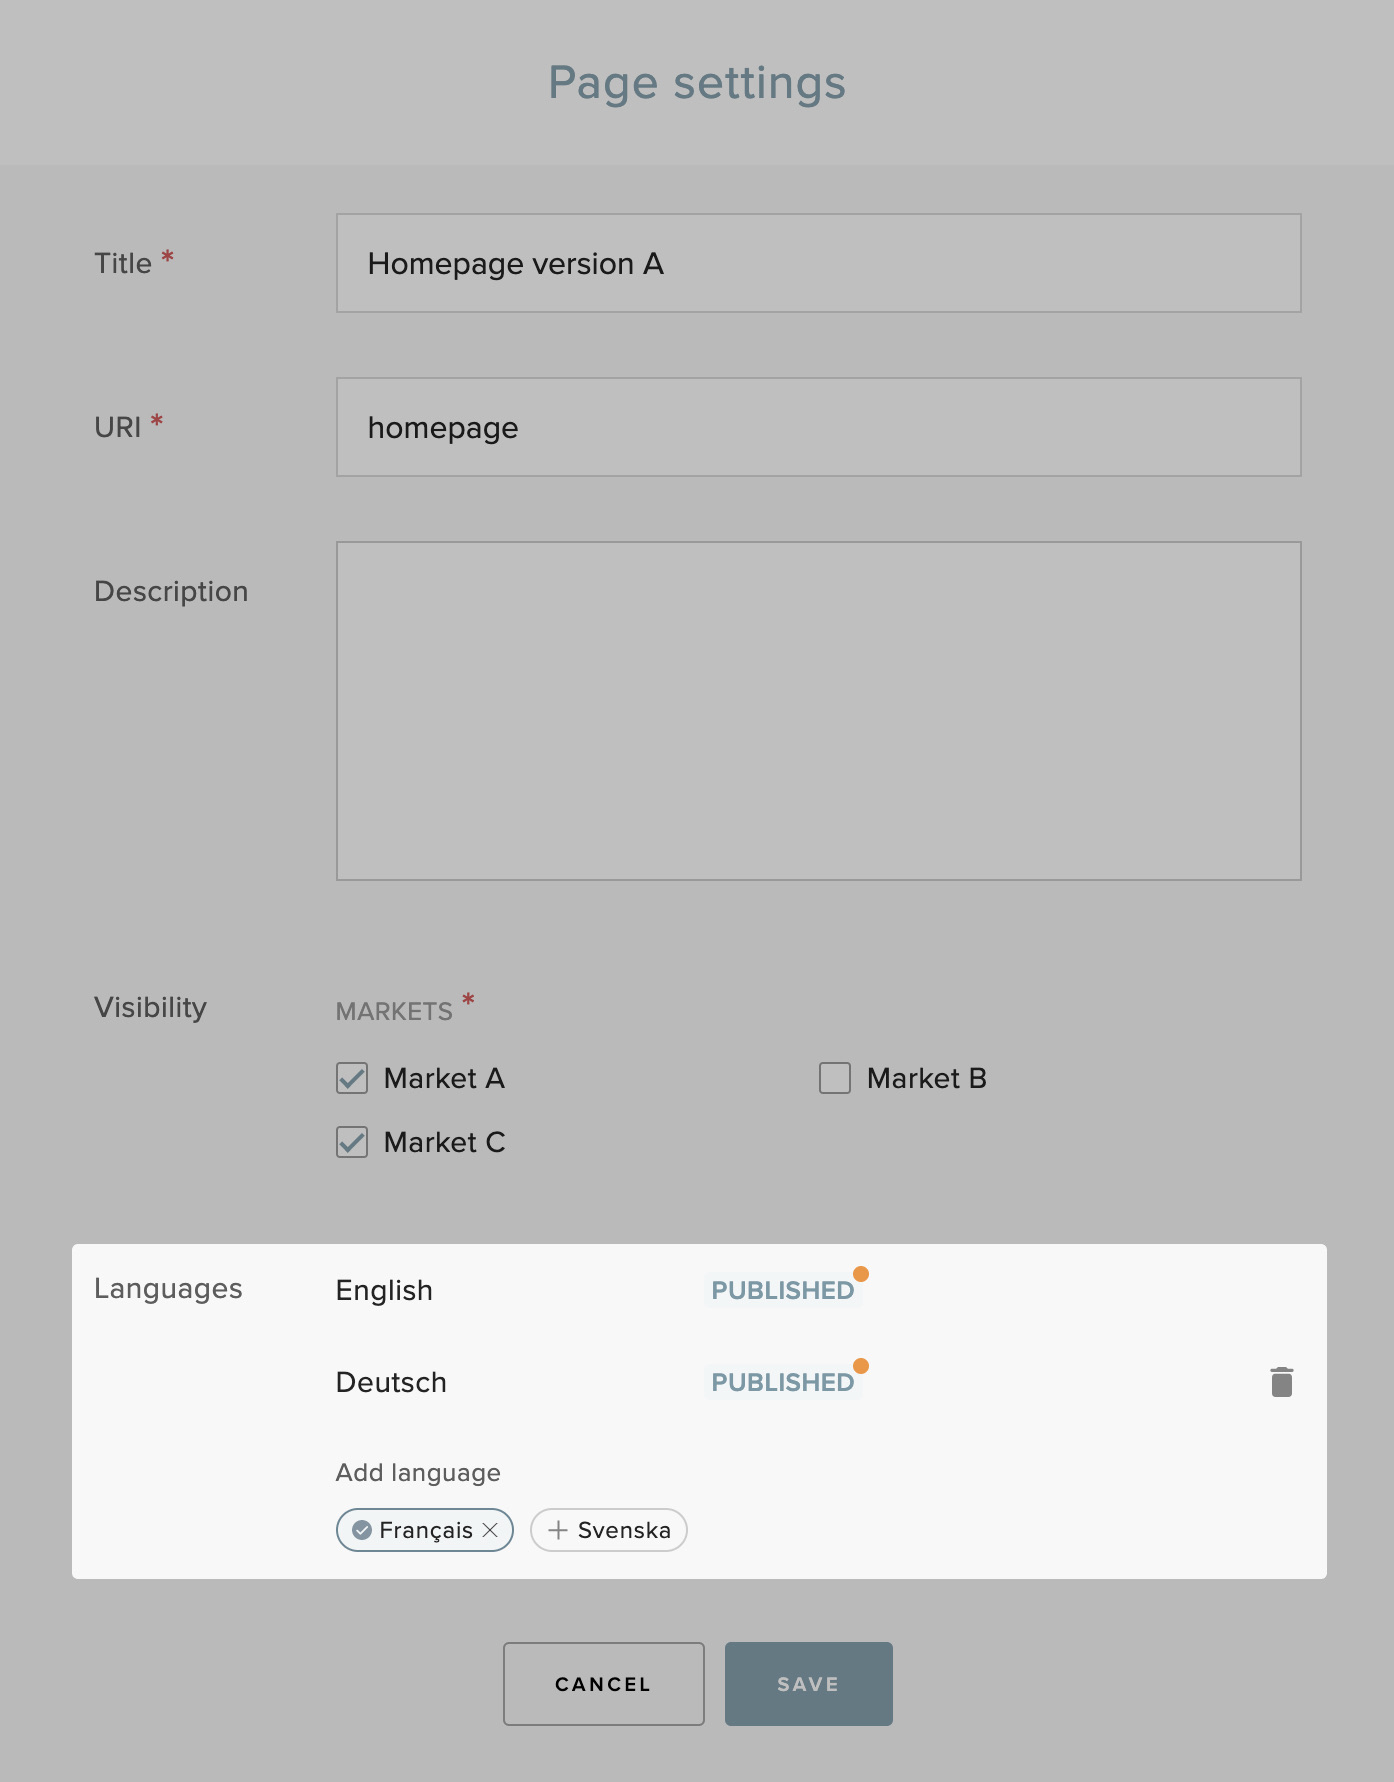
Task: Click the orange dot on Deutsch status
Action: 861,1366
